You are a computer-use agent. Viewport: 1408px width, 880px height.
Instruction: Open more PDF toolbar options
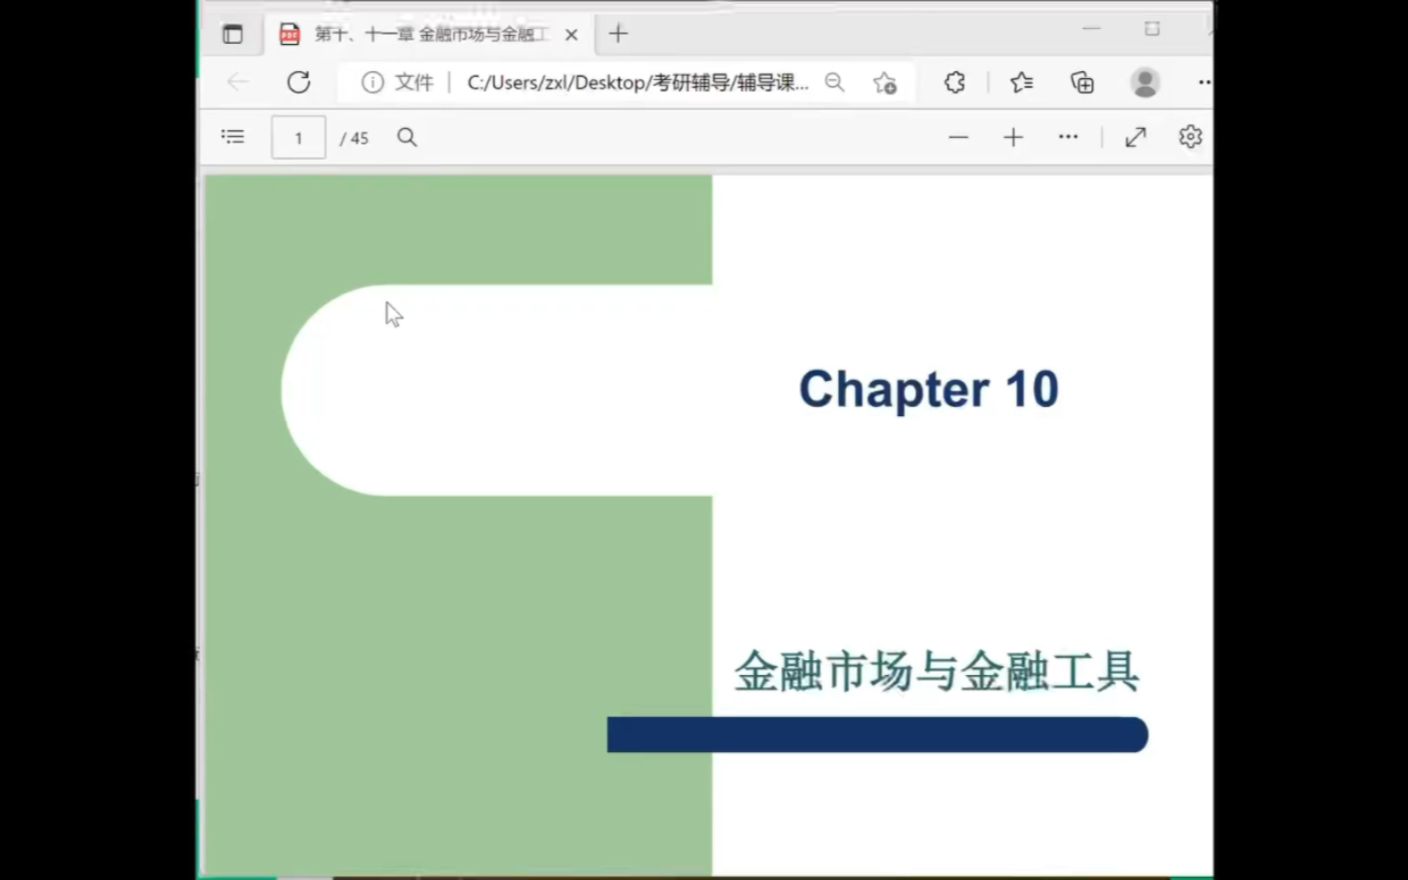[1068, 136]
